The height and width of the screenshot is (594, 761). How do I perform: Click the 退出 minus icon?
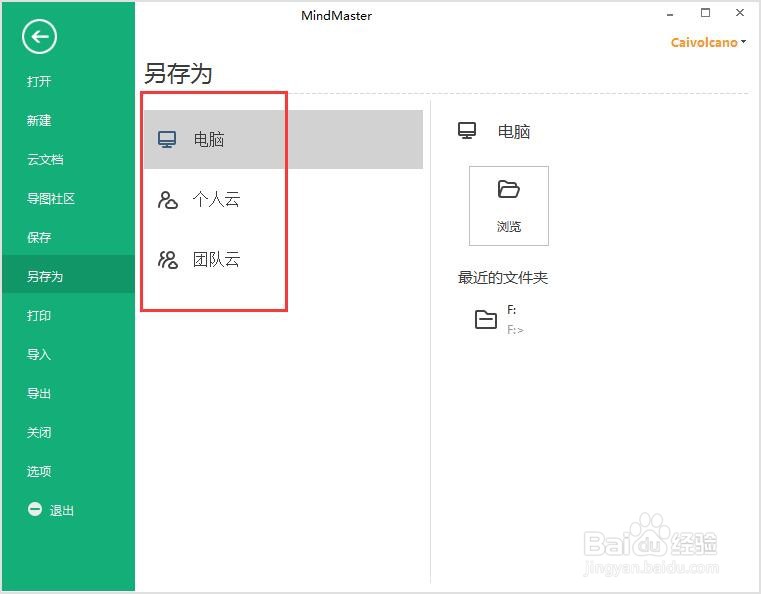coord(35,509)
